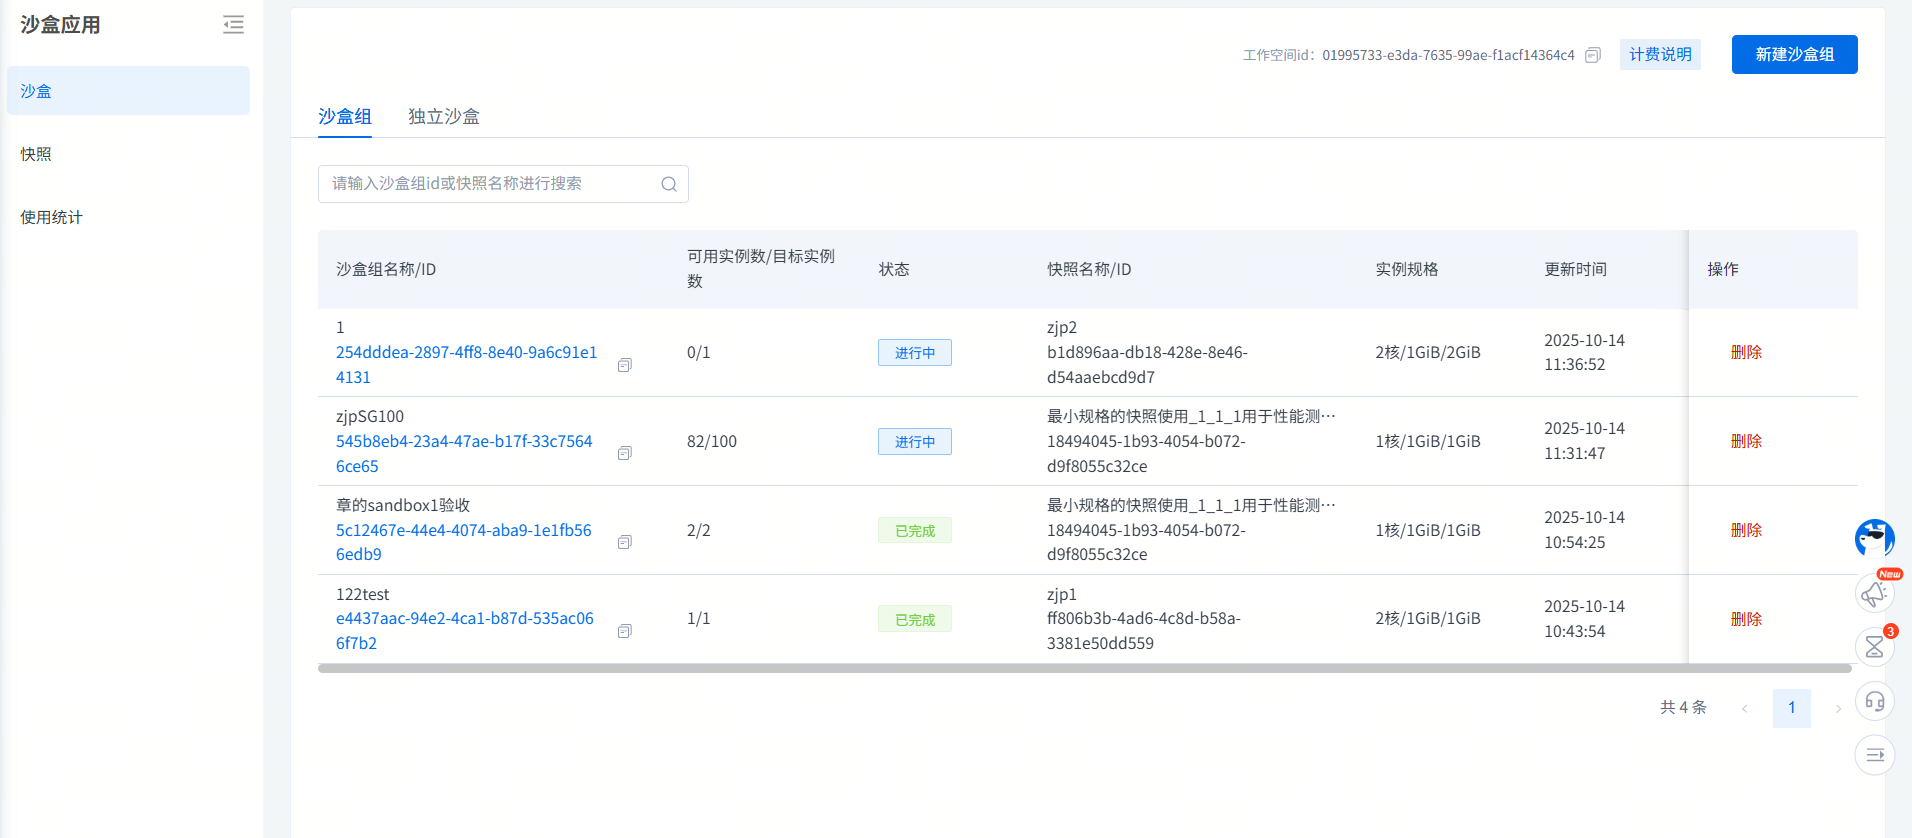The height and width of the screenshot is (838, 1912).
Task: Expand the floating toolbar bottom icon
Action: pos(1874,755)
